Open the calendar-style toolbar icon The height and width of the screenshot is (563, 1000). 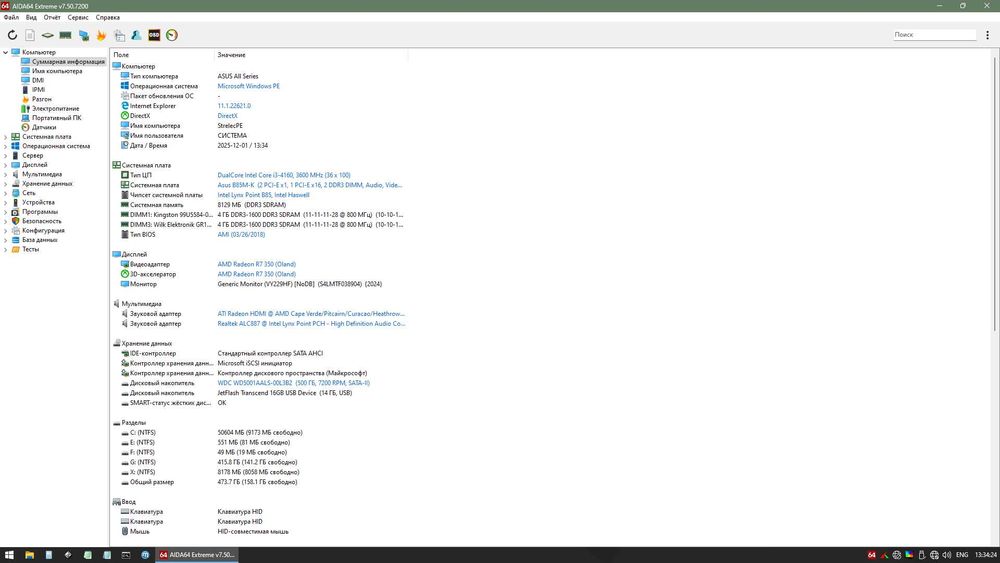coord(119,35)
